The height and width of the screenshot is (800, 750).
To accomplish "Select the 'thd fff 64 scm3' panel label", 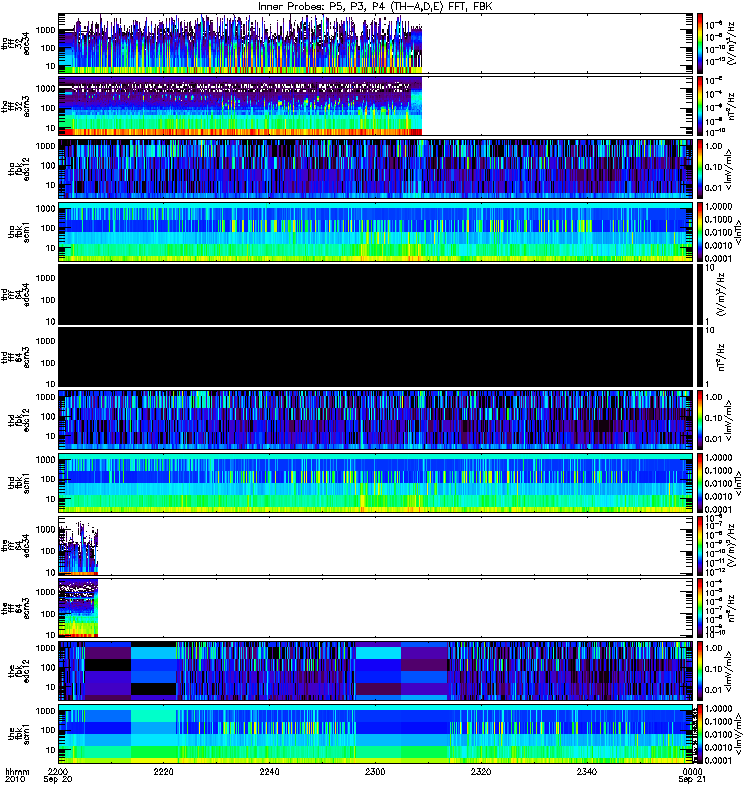I will pos(15,357).
